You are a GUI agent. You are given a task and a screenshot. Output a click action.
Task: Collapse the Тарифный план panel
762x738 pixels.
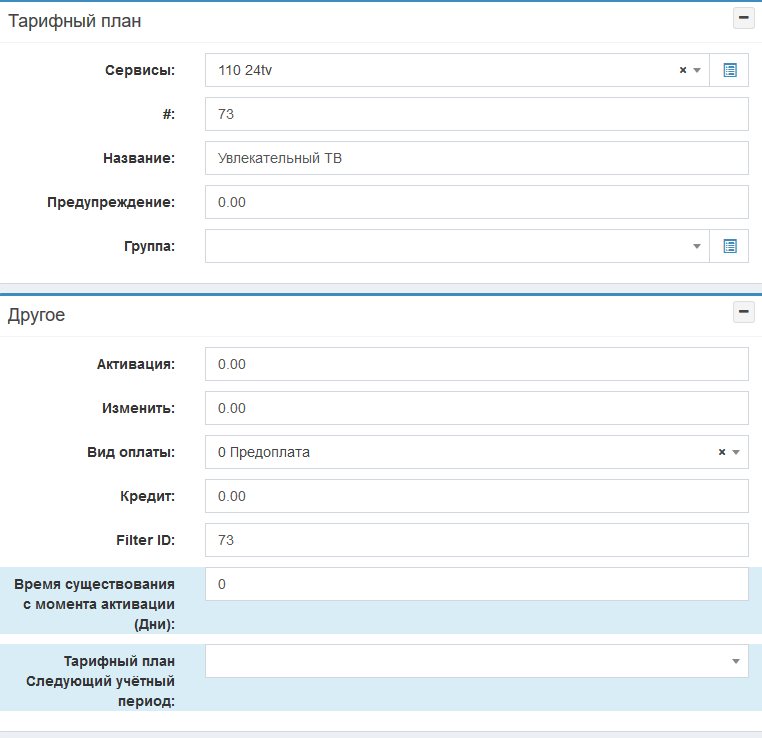coord(743,18)
